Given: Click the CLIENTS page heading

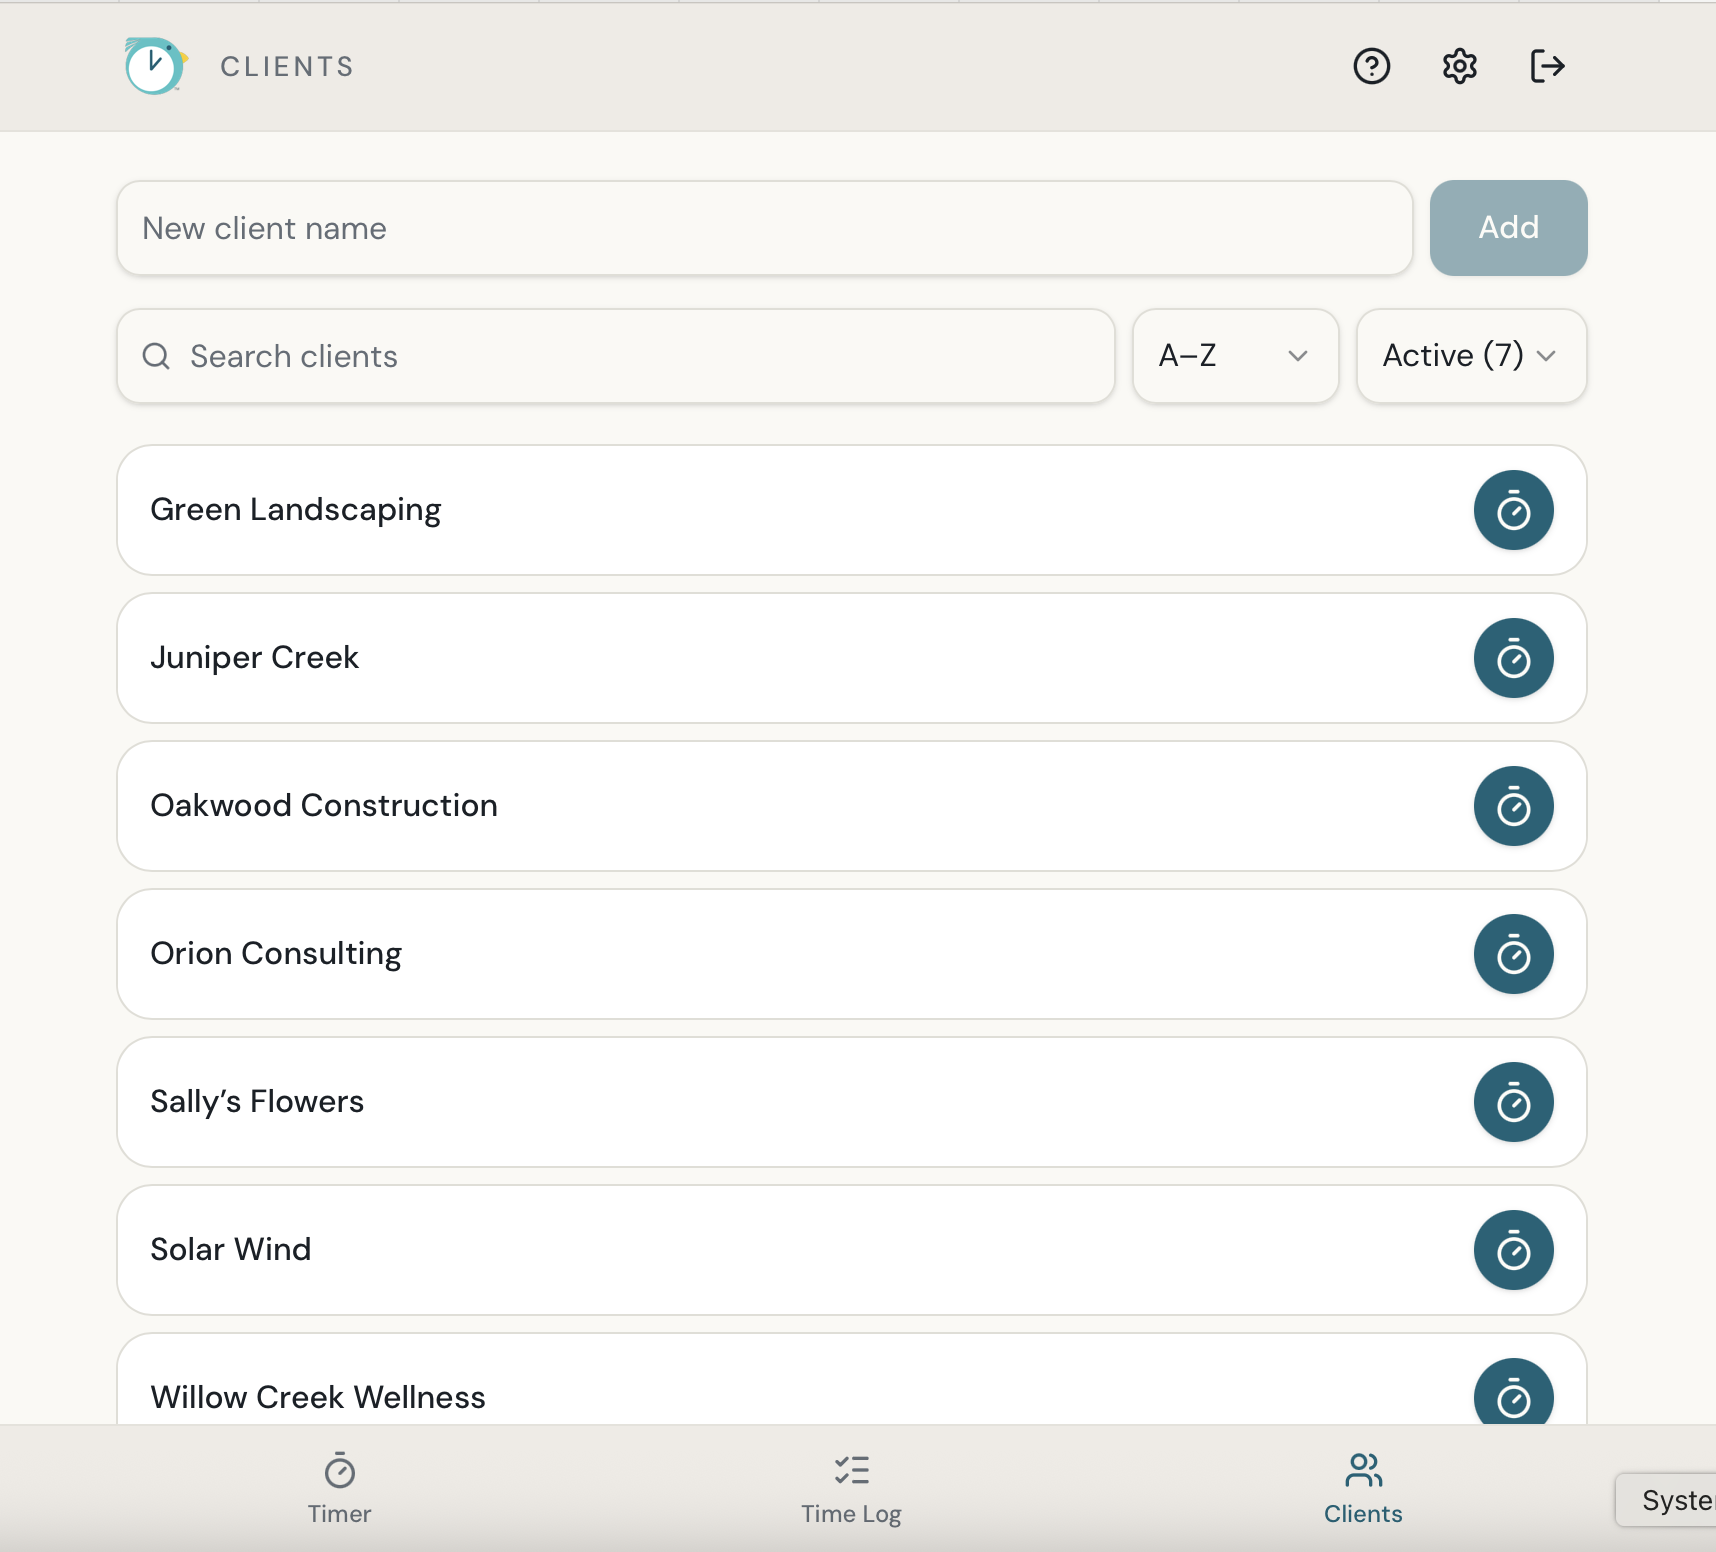Looking at the screenshot, I should (x=287, y=67).
